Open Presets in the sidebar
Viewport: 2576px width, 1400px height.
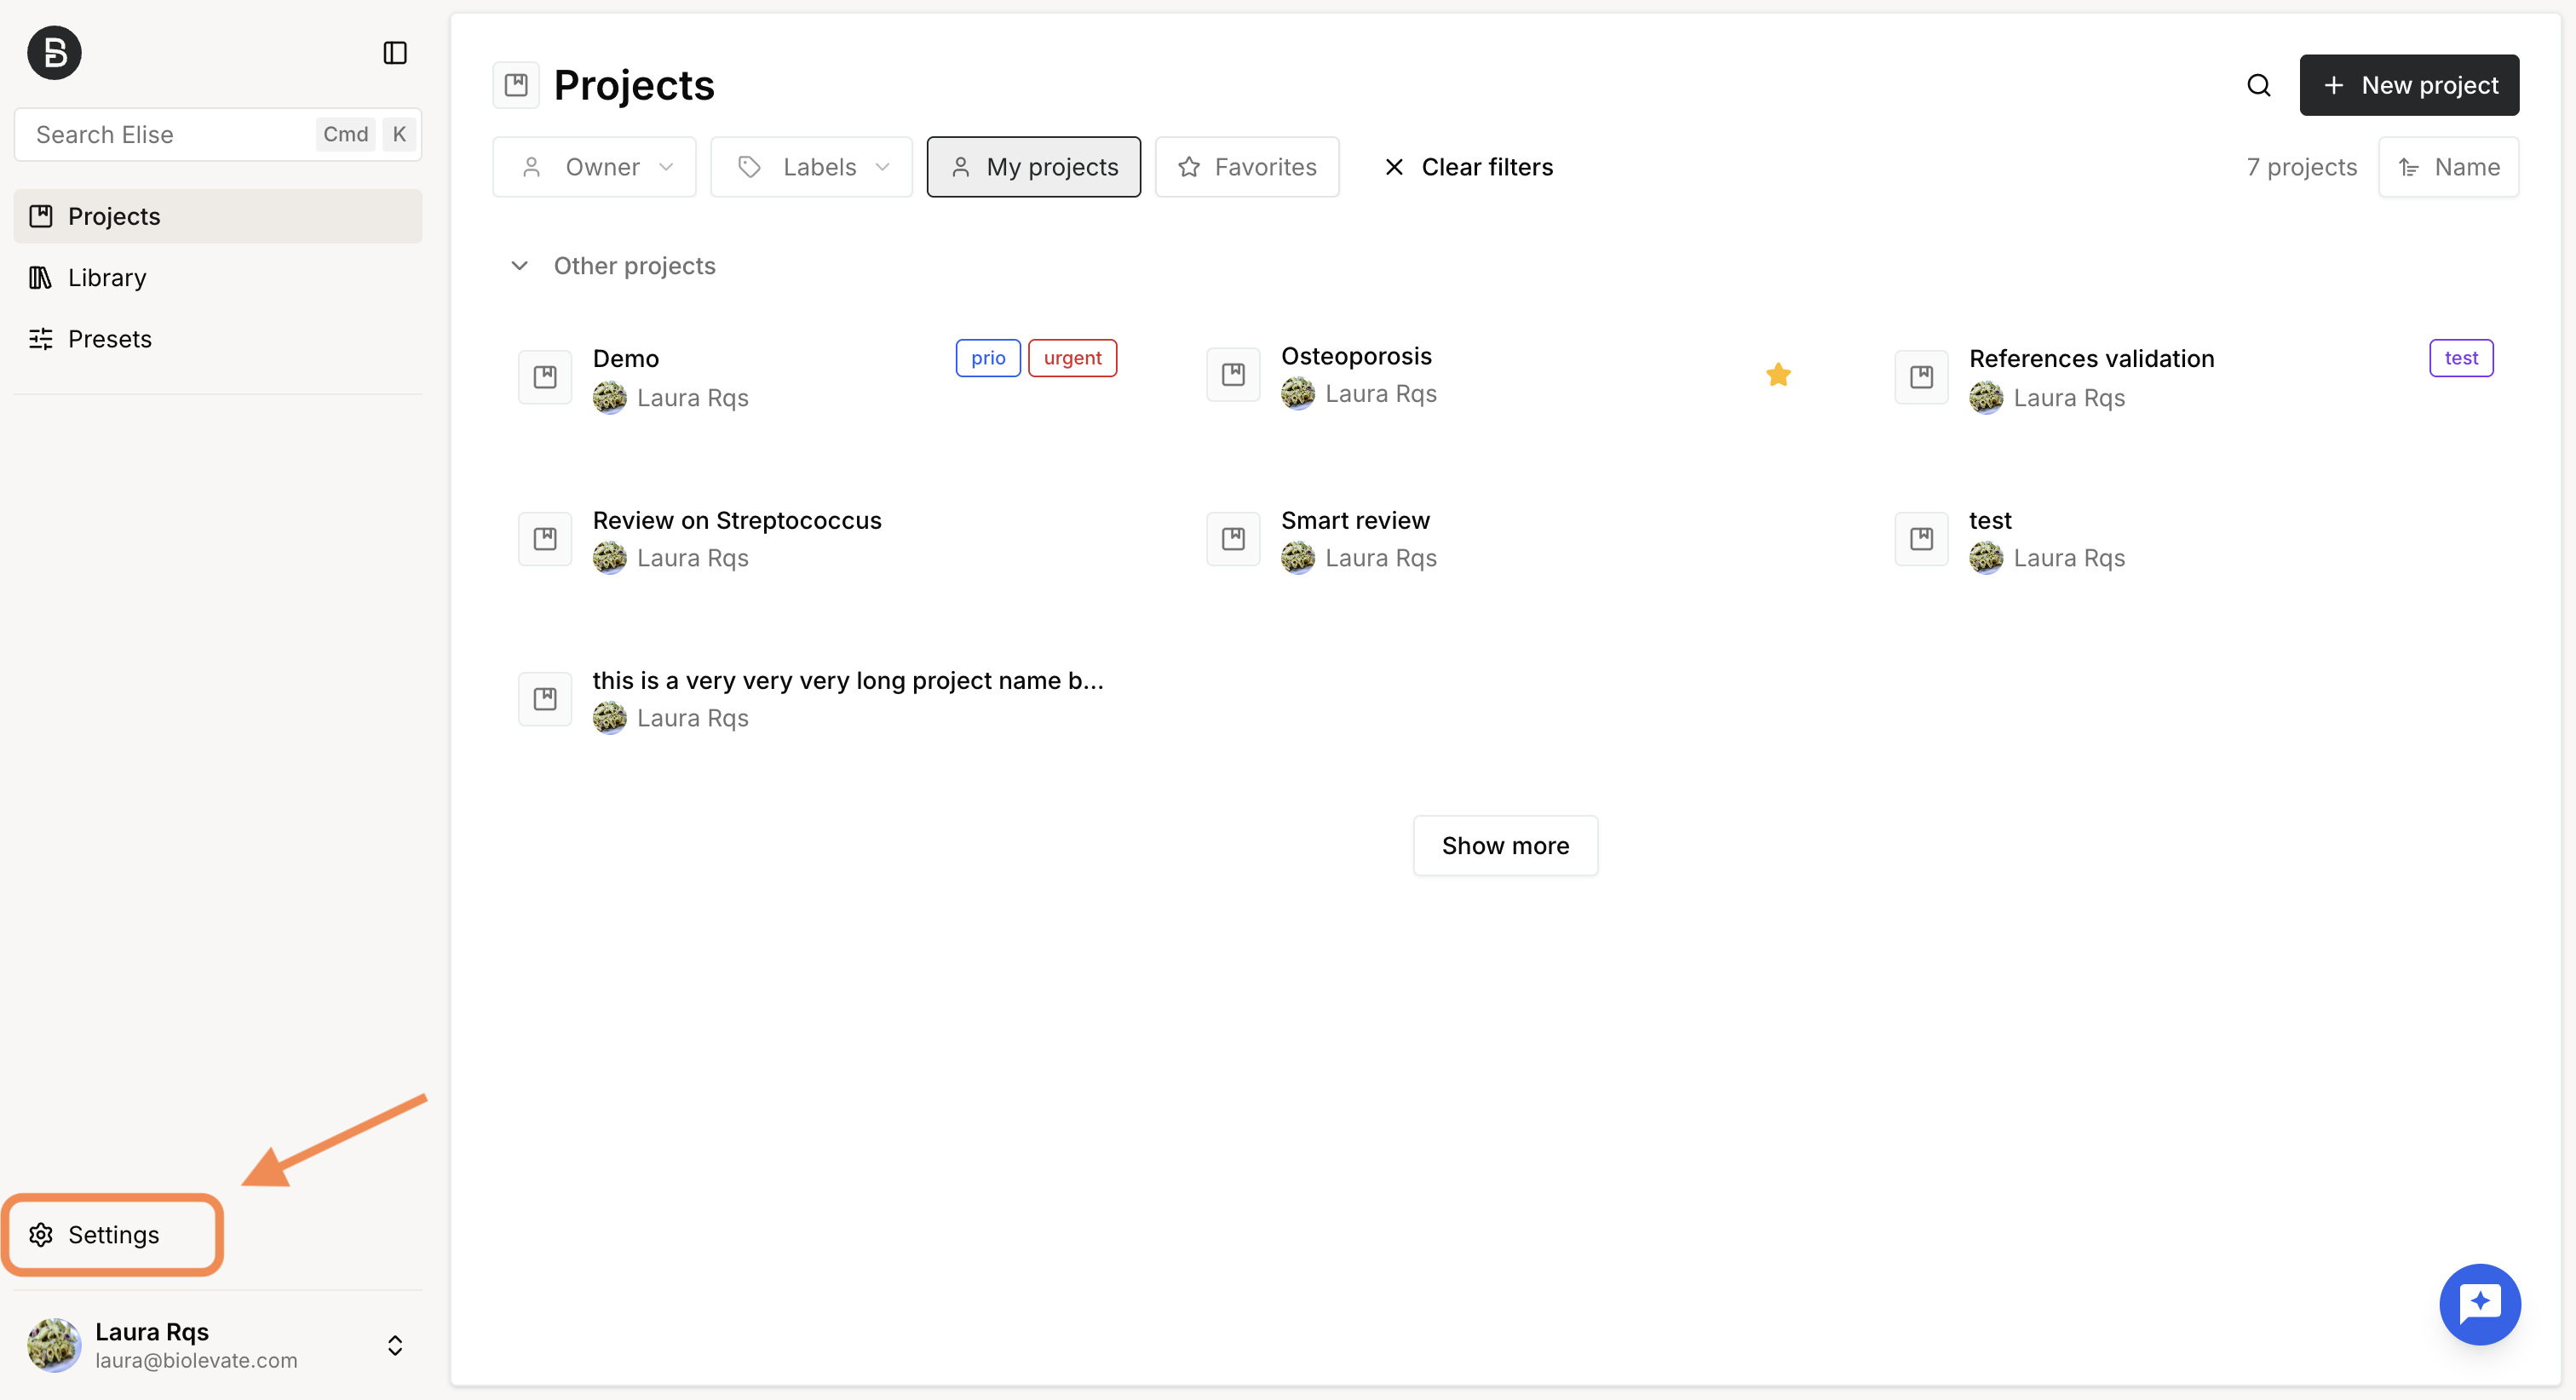[x=218, y=339]
